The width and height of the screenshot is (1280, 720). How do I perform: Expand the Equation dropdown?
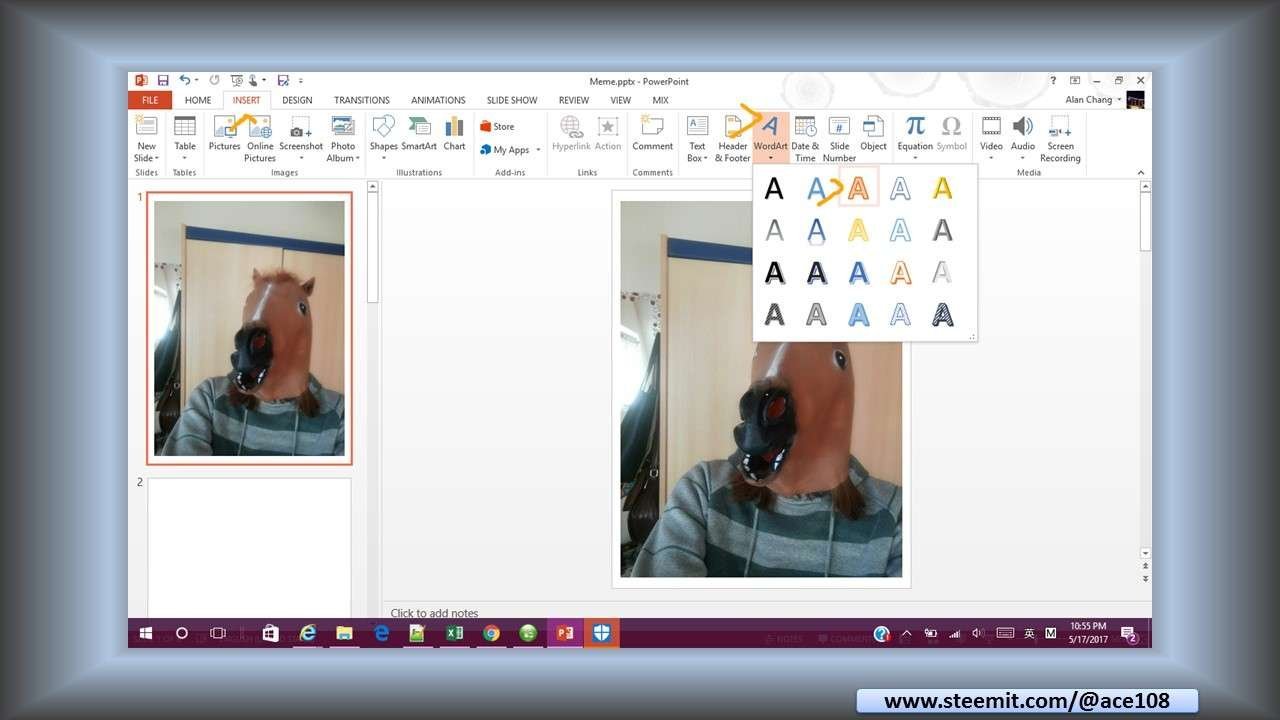point(915,158)
